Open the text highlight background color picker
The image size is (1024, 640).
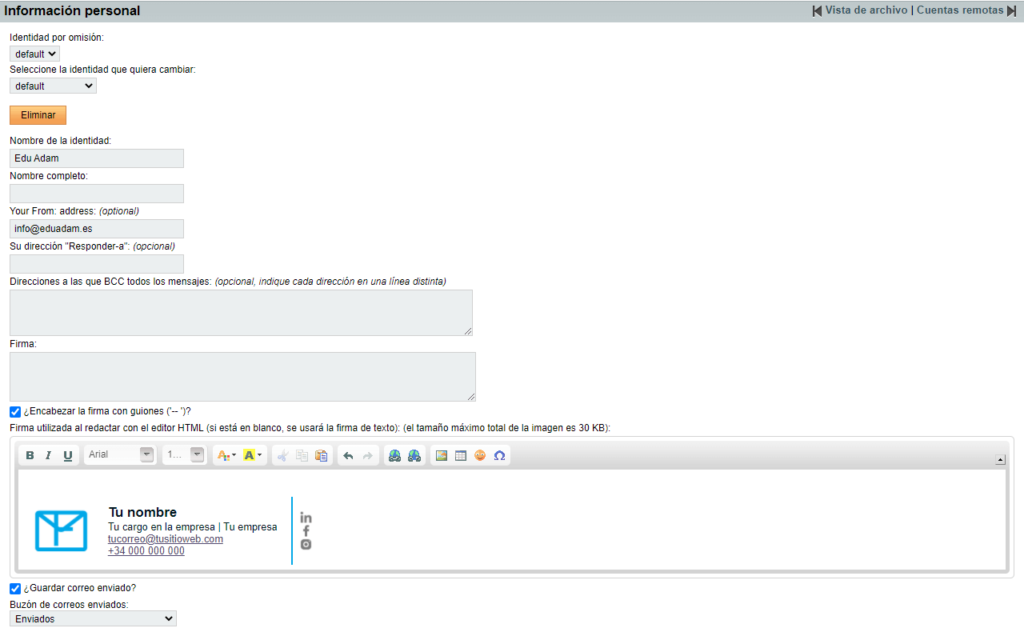pos(253,456)
